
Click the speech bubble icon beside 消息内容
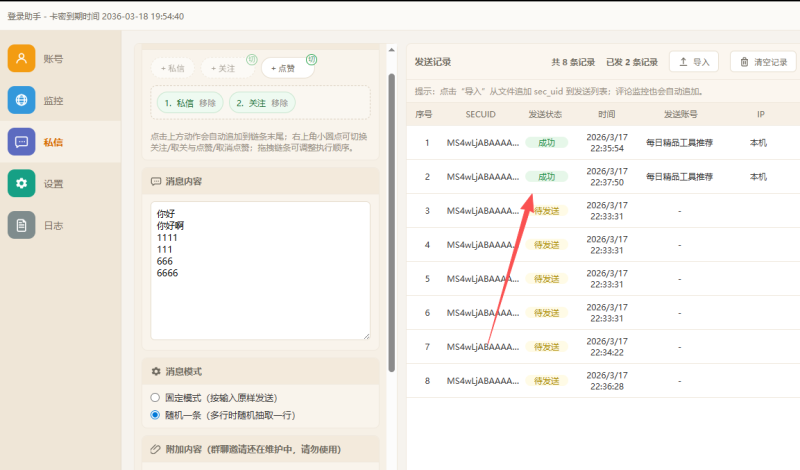tap(156, 181)
